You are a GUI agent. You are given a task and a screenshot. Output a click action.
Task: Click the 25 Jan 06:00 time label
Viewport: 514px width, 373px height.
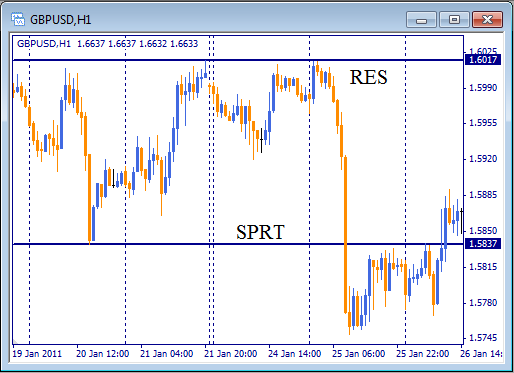click(359, 354)
